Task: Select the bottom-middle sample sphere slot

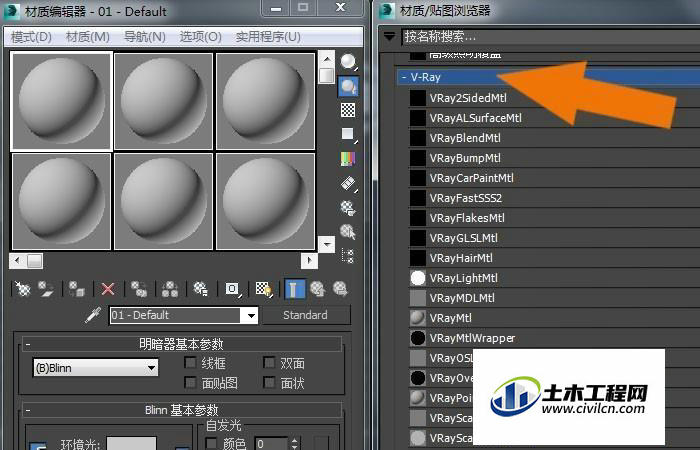Action: pos(163,201)
